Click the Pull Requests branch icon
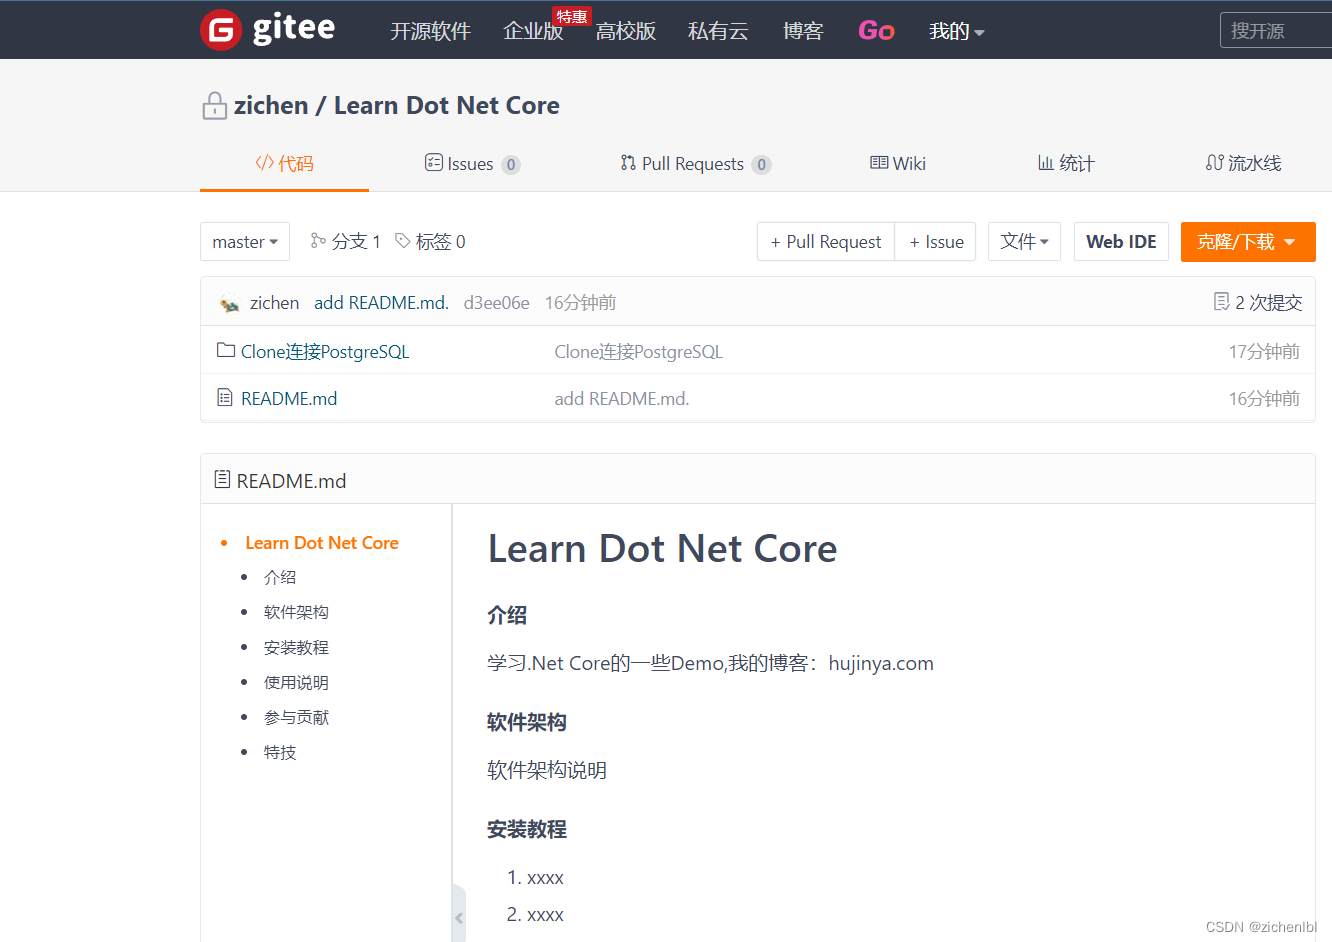The image size is (1332, 942). pyautogui.click(x=628, y=163)
